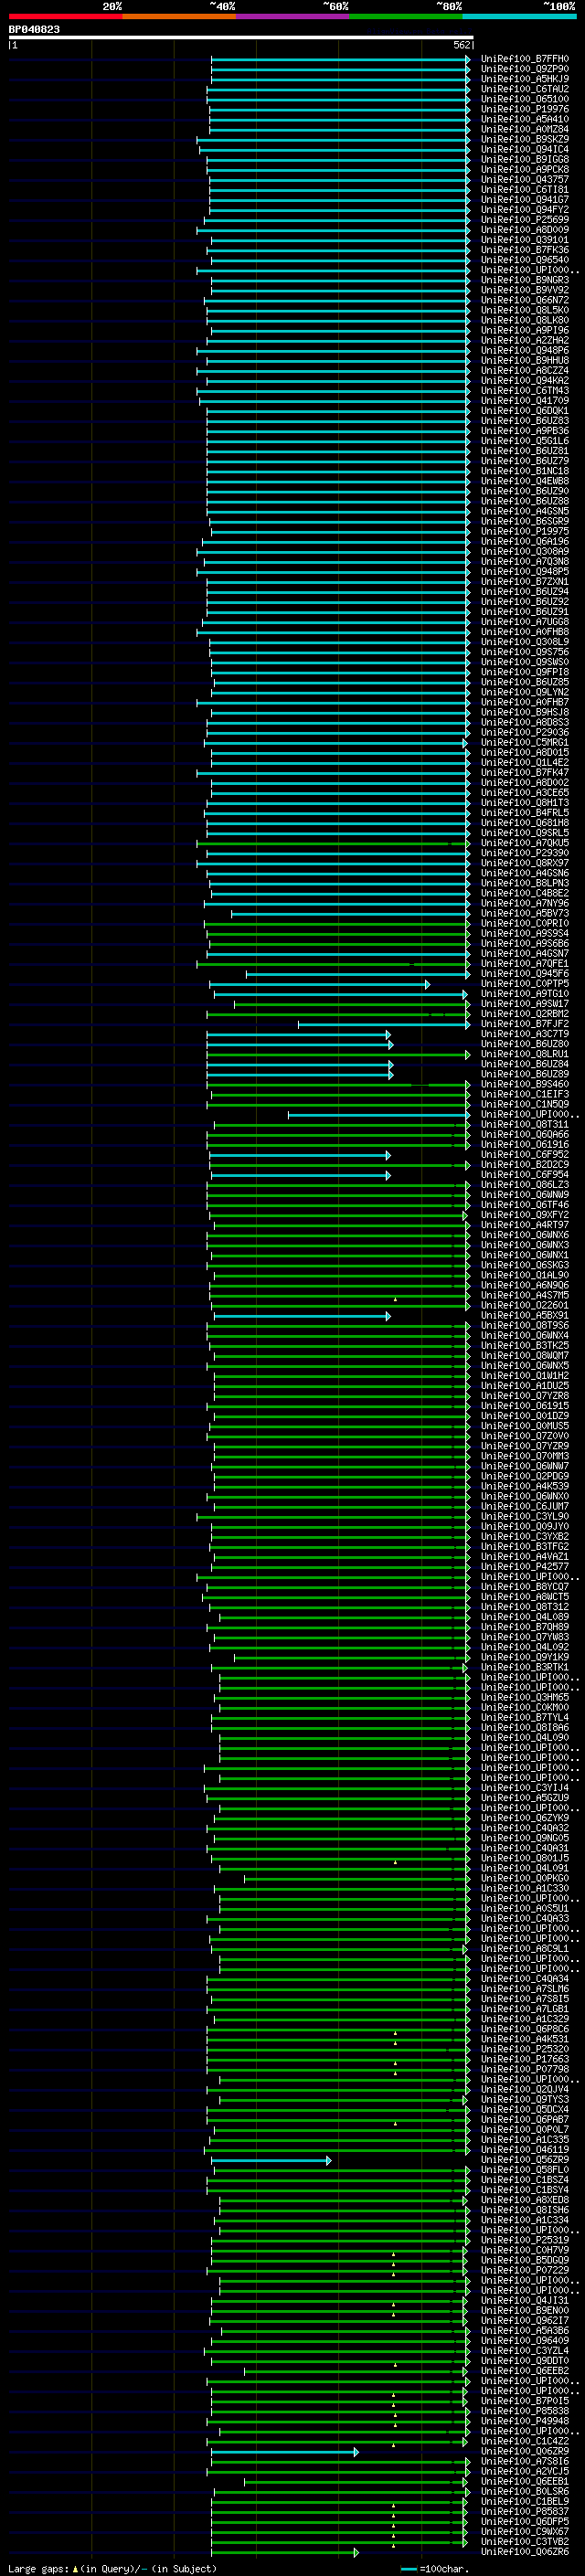Open hit UniRef100_A0MZ84

point(525,129)
